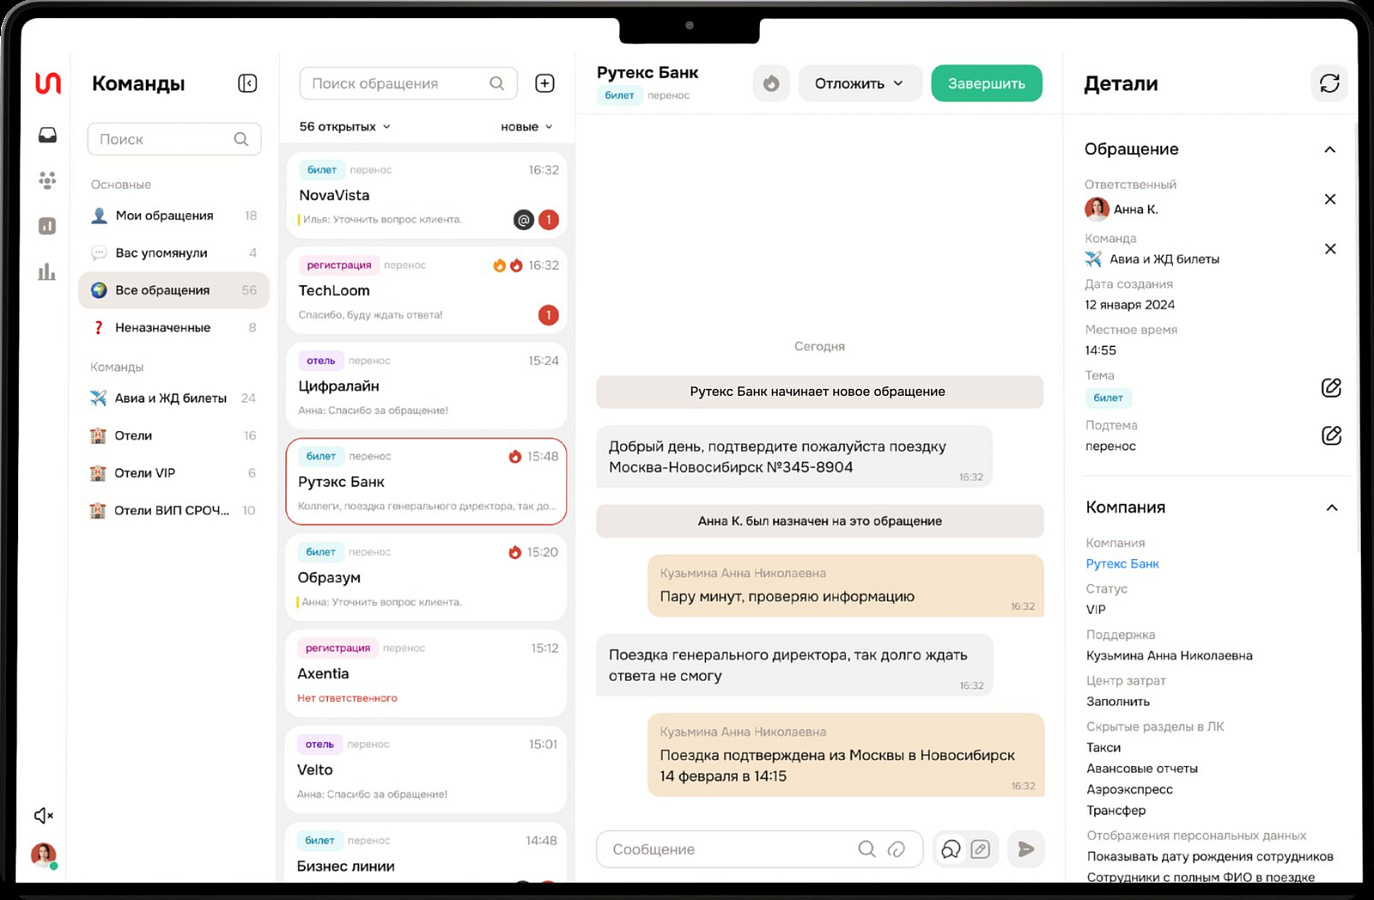Viewport: 1374px width, 900px height.
Task: Select Все обращения
Action: click(174, 290)
